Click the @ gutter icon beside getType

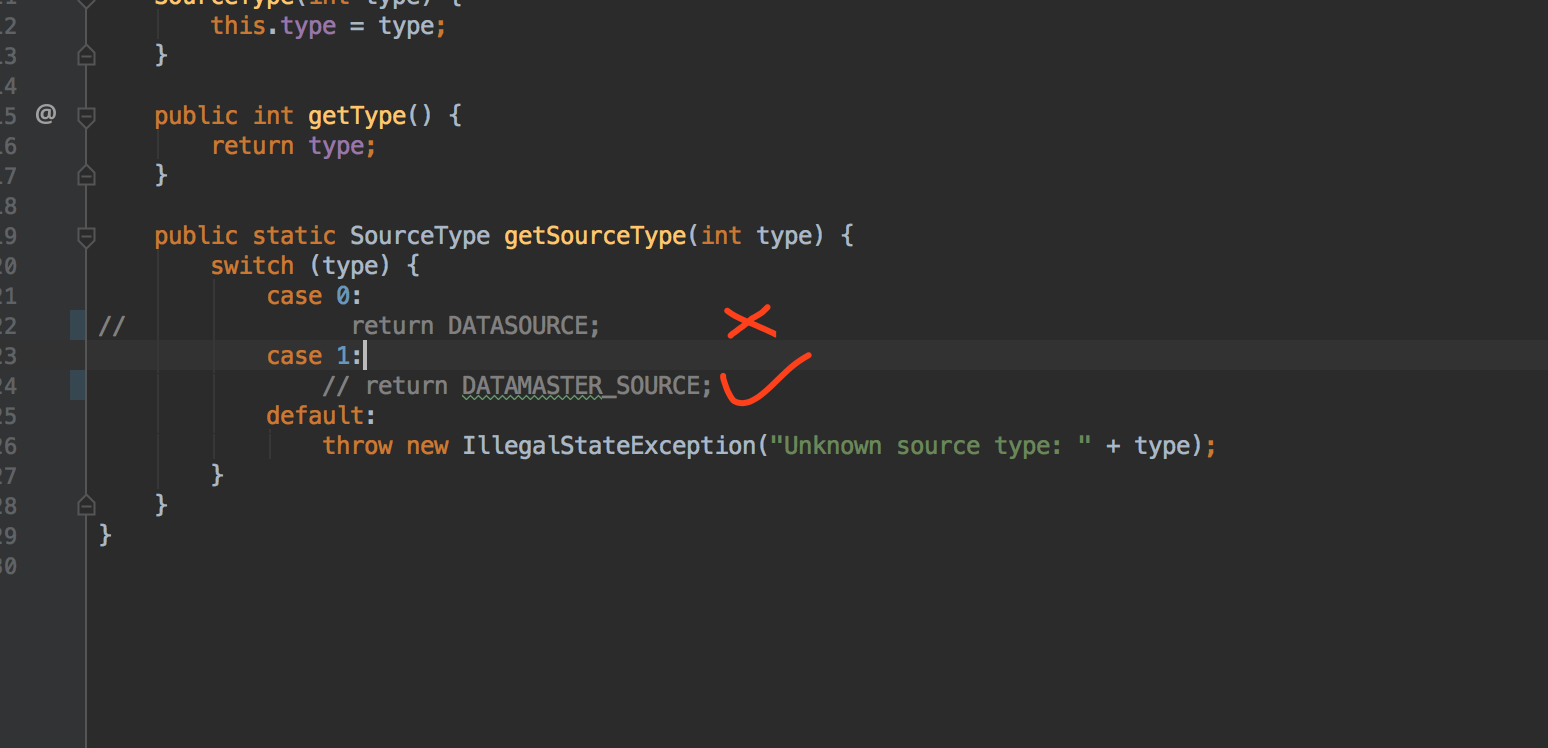46,115
